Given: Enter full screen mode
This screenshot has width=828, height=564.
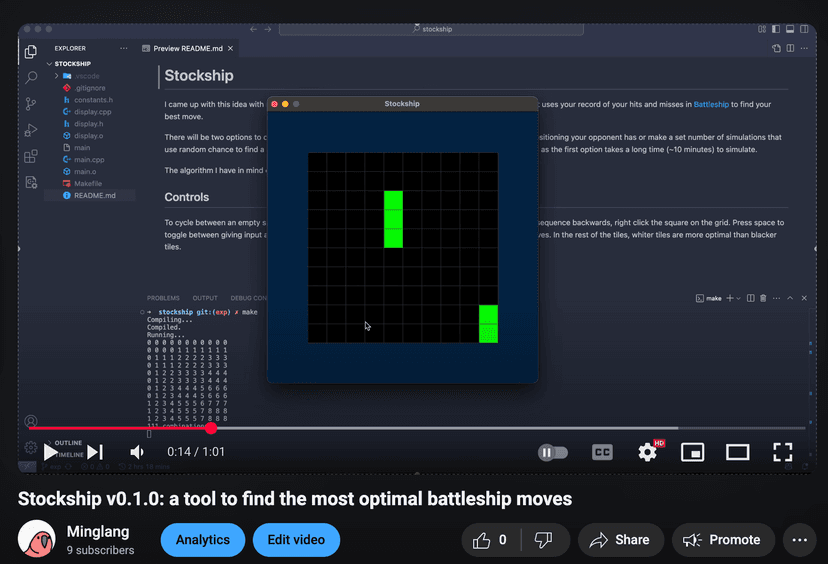Looking at the screenshot, I should [783, 452].
